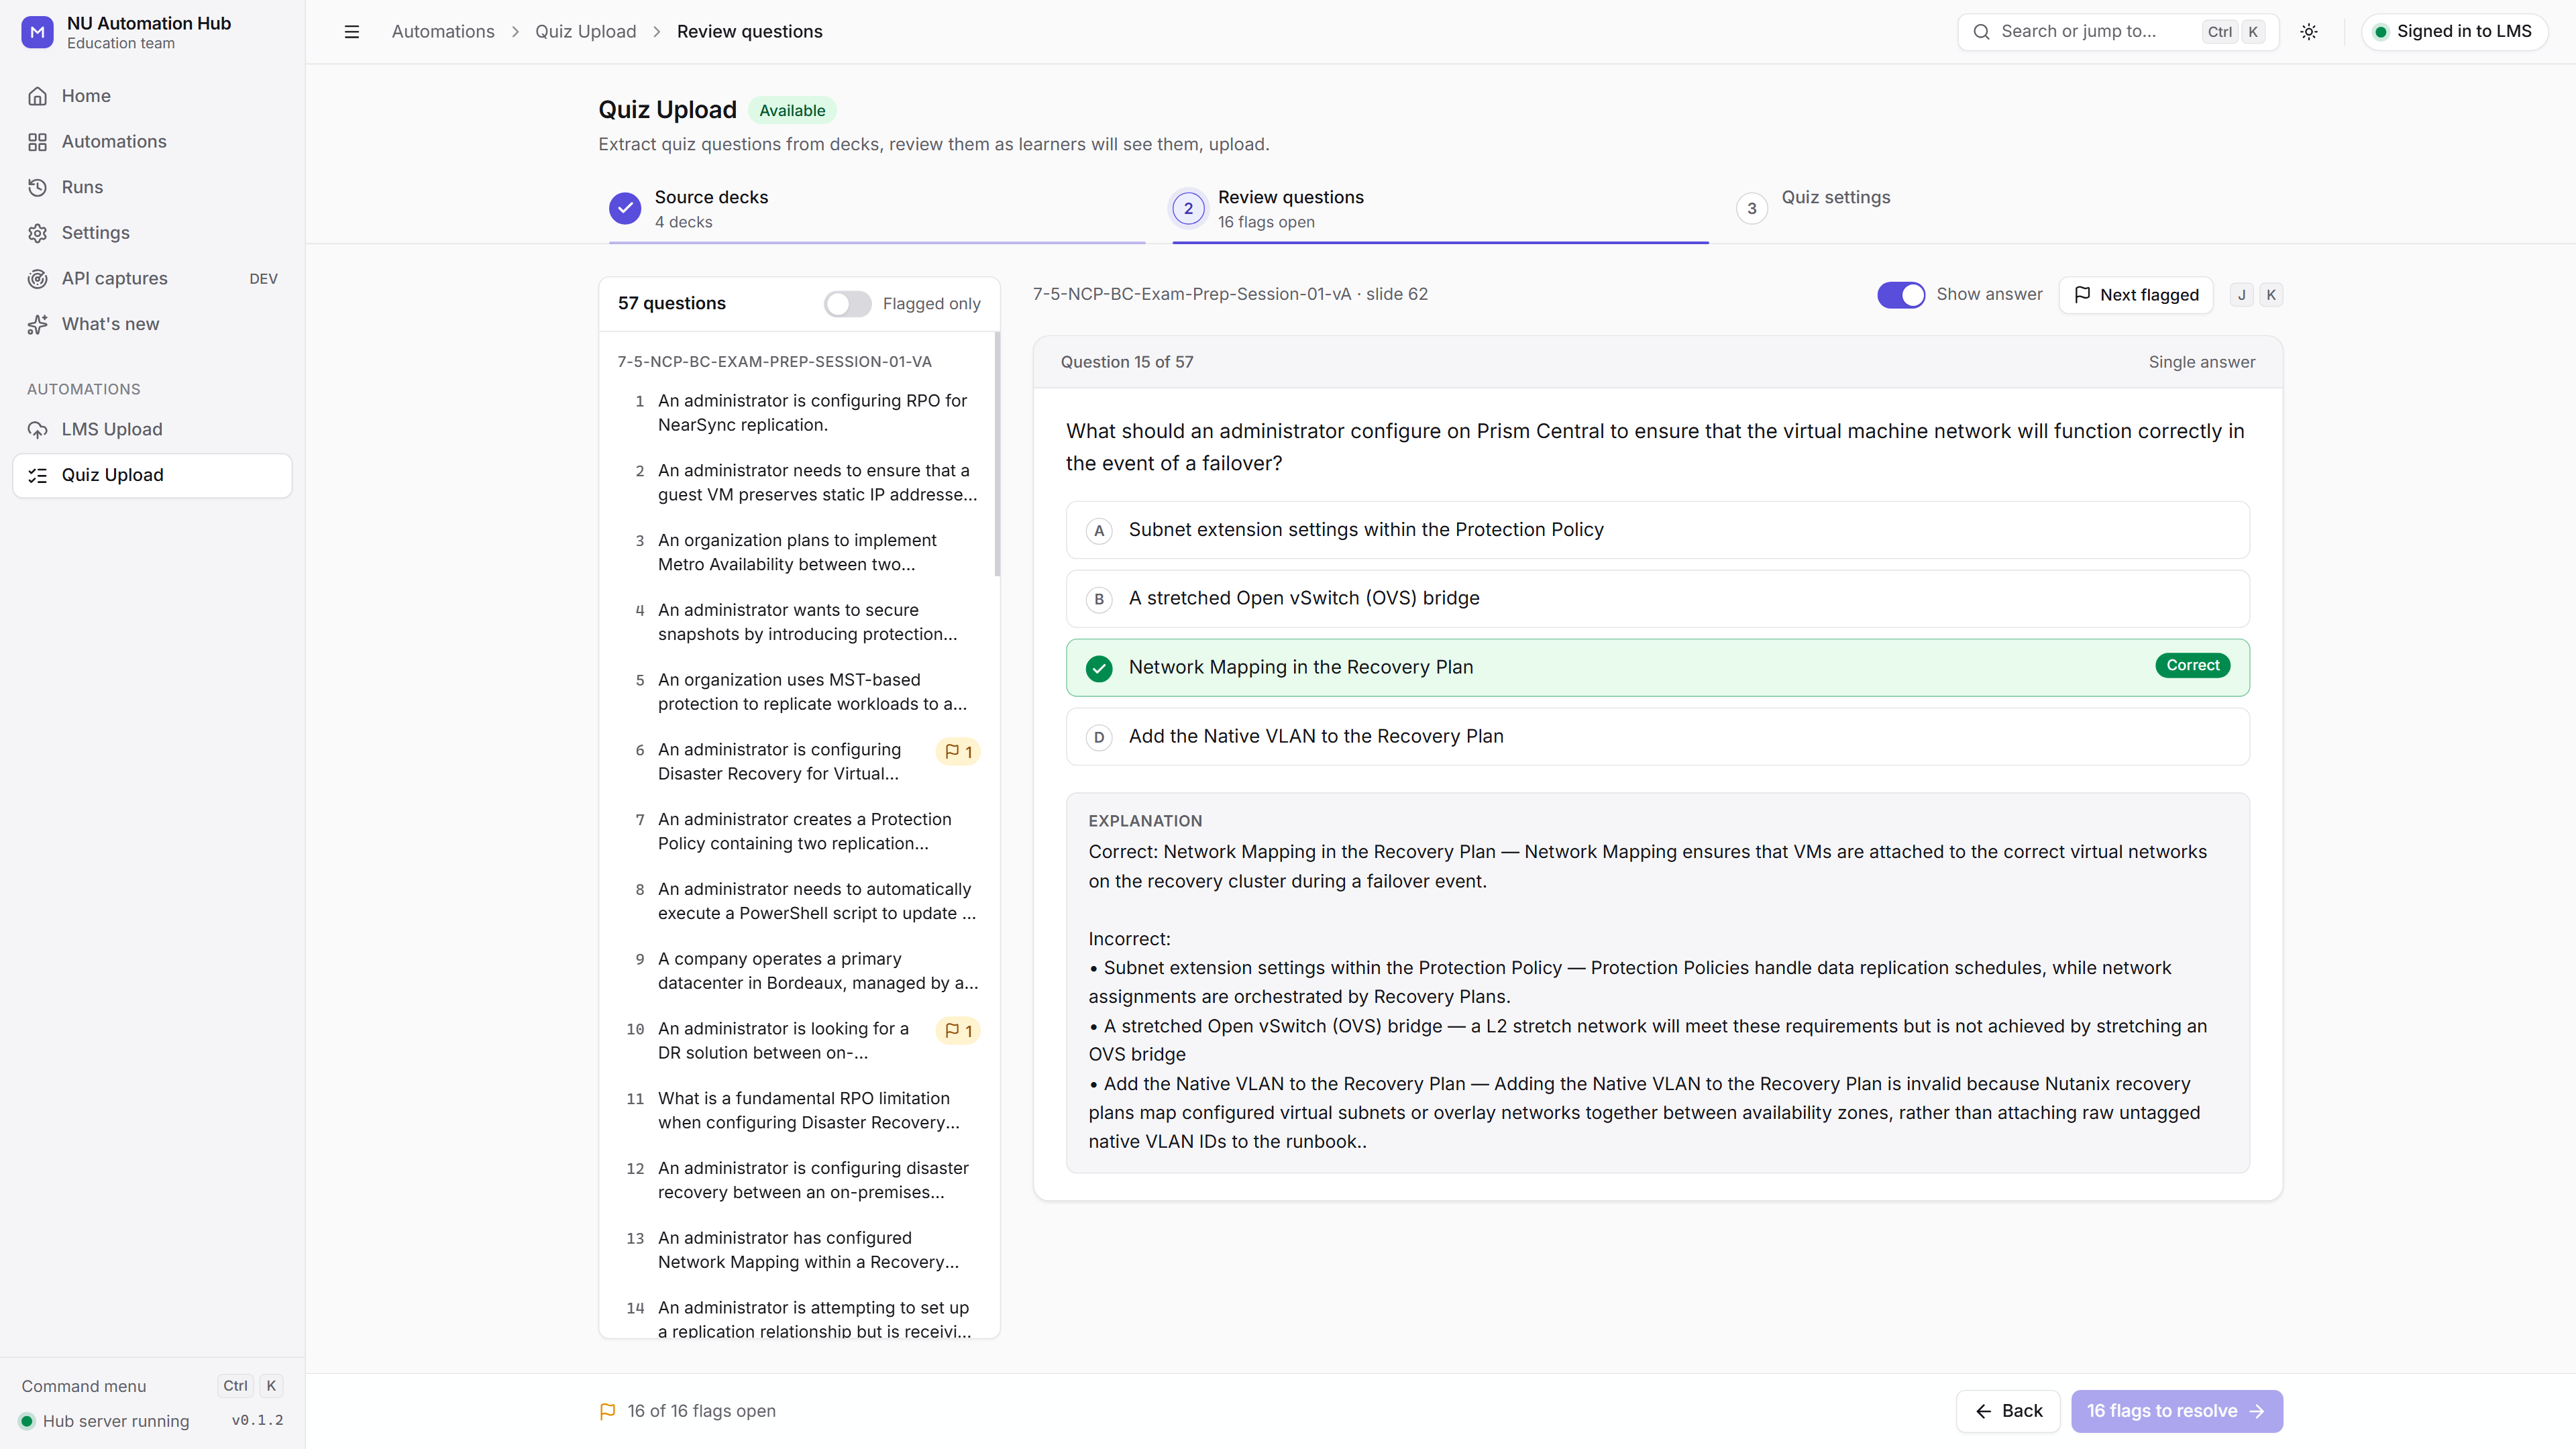Open the Command menu at sidebar bottom
The width and height of the screenshot is (2576, 1449).
pyautogui.click(x=152, y=1386)
